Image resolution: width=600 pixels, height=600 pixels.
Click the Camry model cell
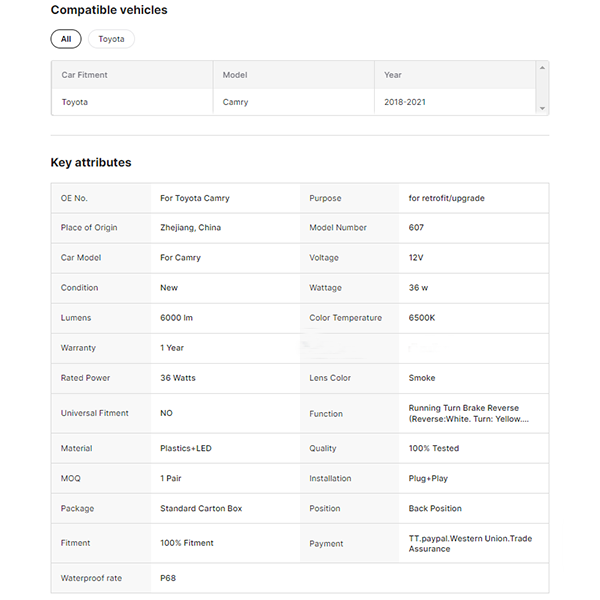(235, 102)
